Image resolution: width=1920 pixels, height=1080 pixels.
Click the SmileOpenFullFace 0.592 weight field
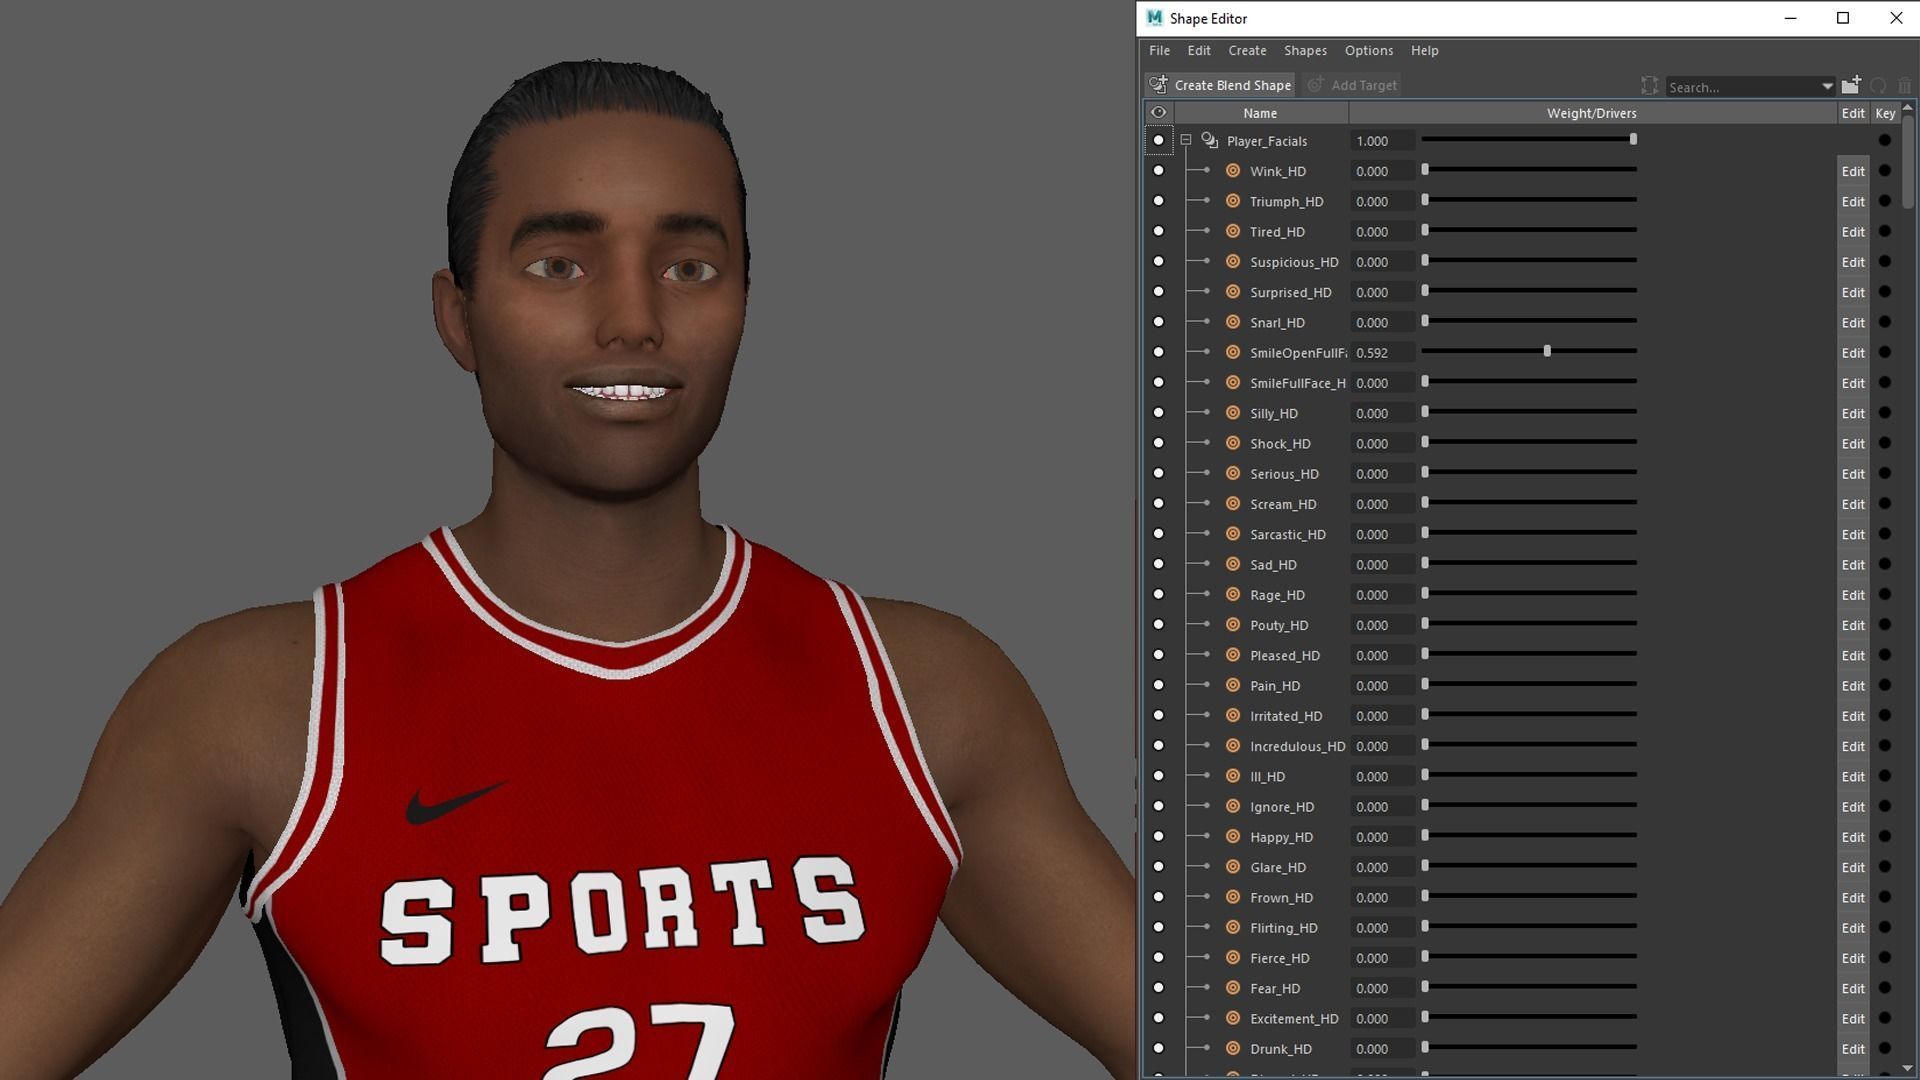(1382, 352)
